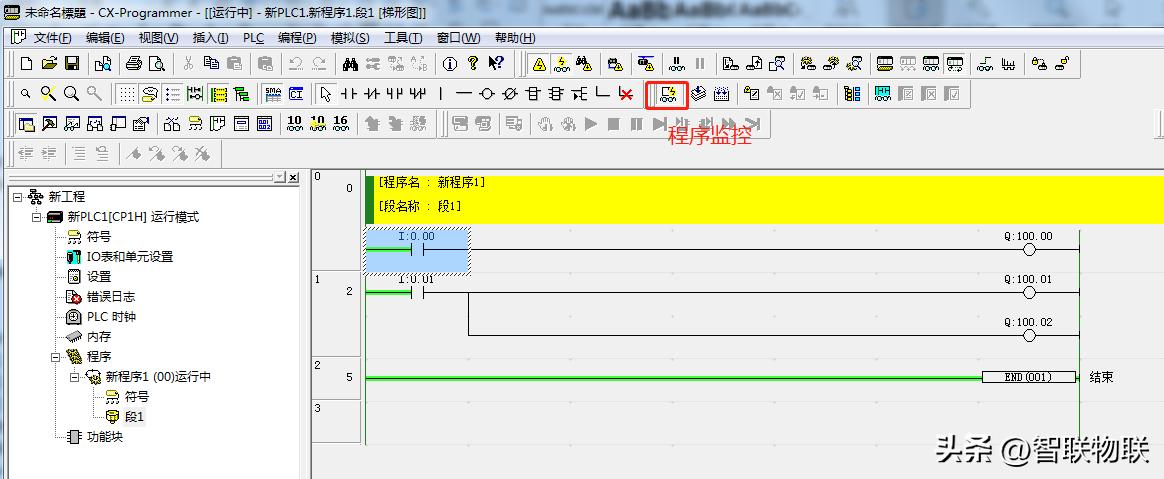
Task: View values in hex 16 format
Action: (x=341, y=124)
